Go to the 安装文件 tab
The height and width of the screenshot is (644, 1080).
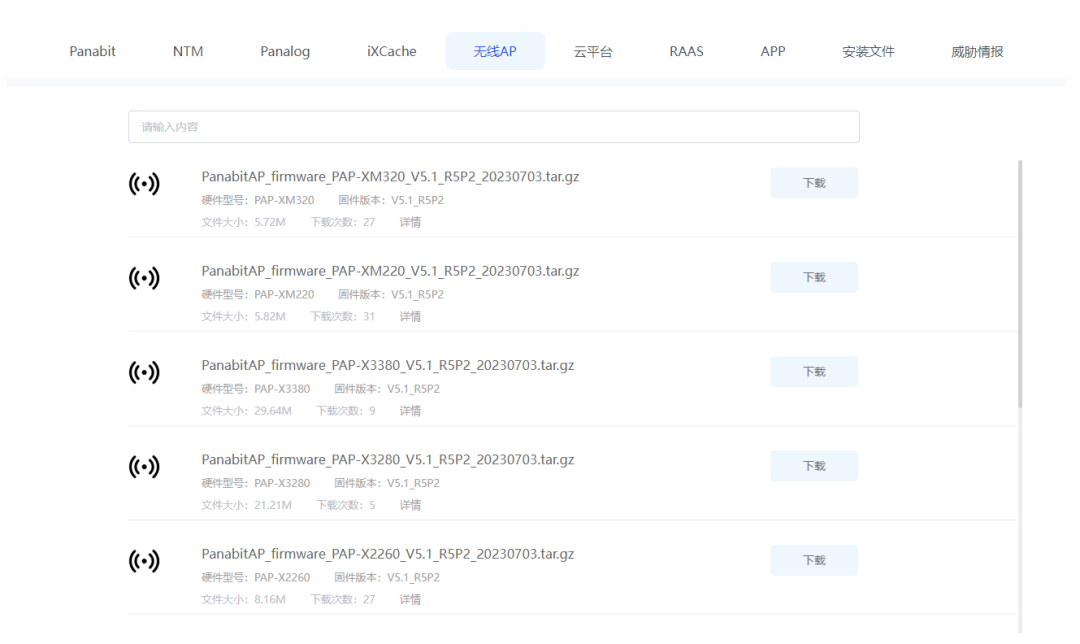(x=868, y=52)
